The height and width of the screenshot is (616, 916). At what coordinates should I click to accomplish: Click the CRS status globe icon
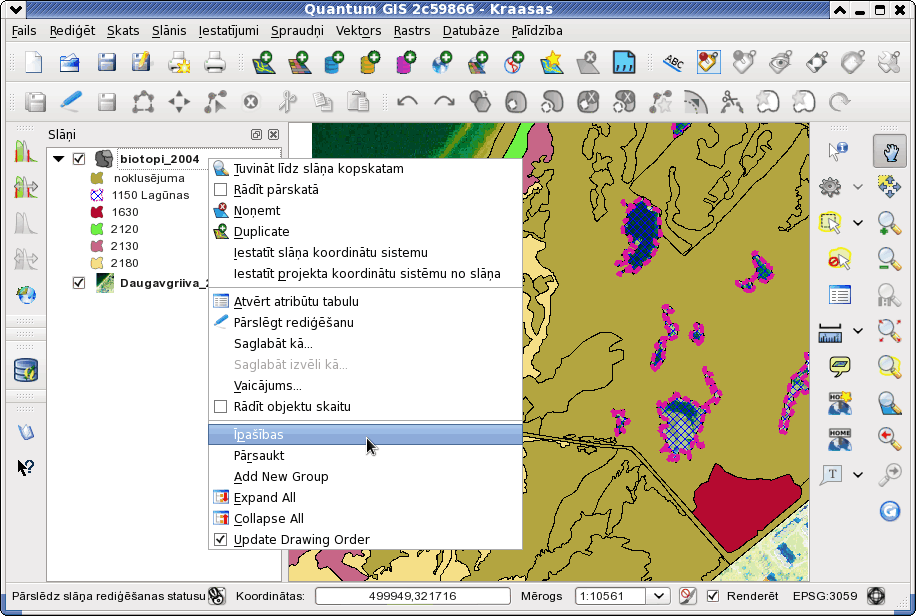(x=876, y=596)
